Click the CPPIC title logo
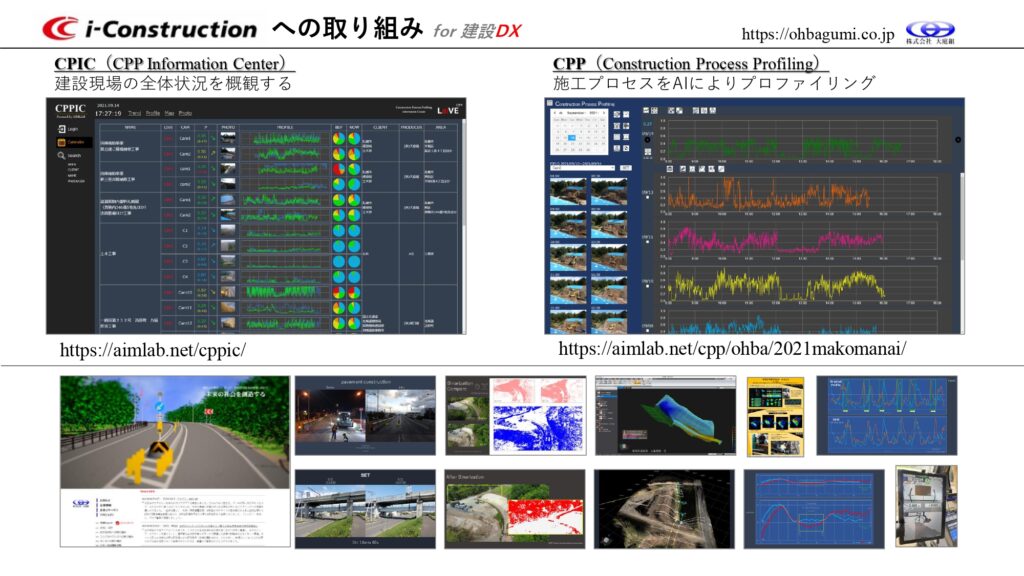1024x576 pixels. click(70, 108)
